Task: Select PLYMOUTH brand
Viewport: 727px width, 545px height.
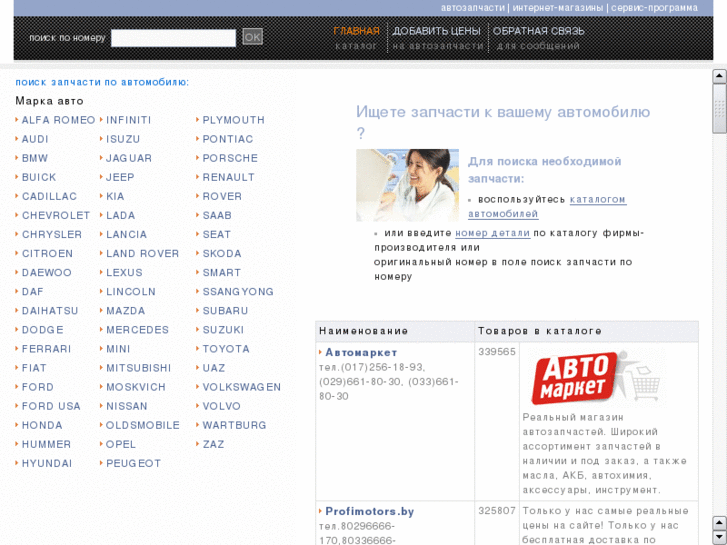Action: point(234,120)
